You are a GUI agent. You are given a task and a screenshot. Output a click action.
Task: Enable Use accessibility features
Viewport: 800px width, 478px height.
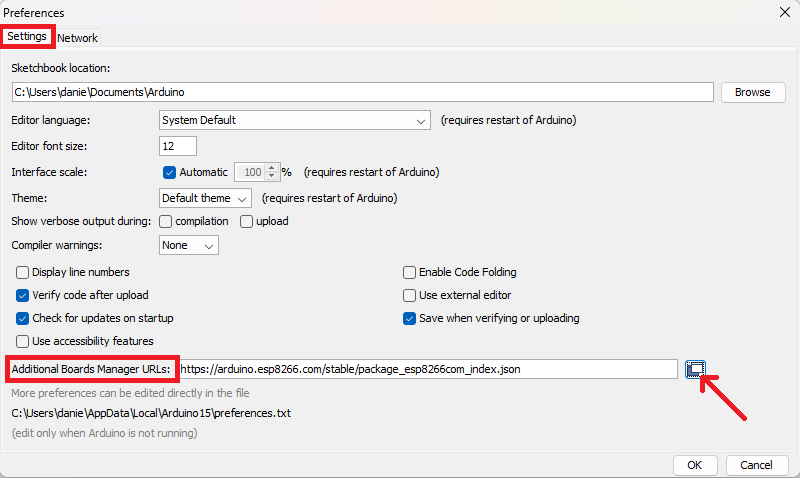click(22, 341)
